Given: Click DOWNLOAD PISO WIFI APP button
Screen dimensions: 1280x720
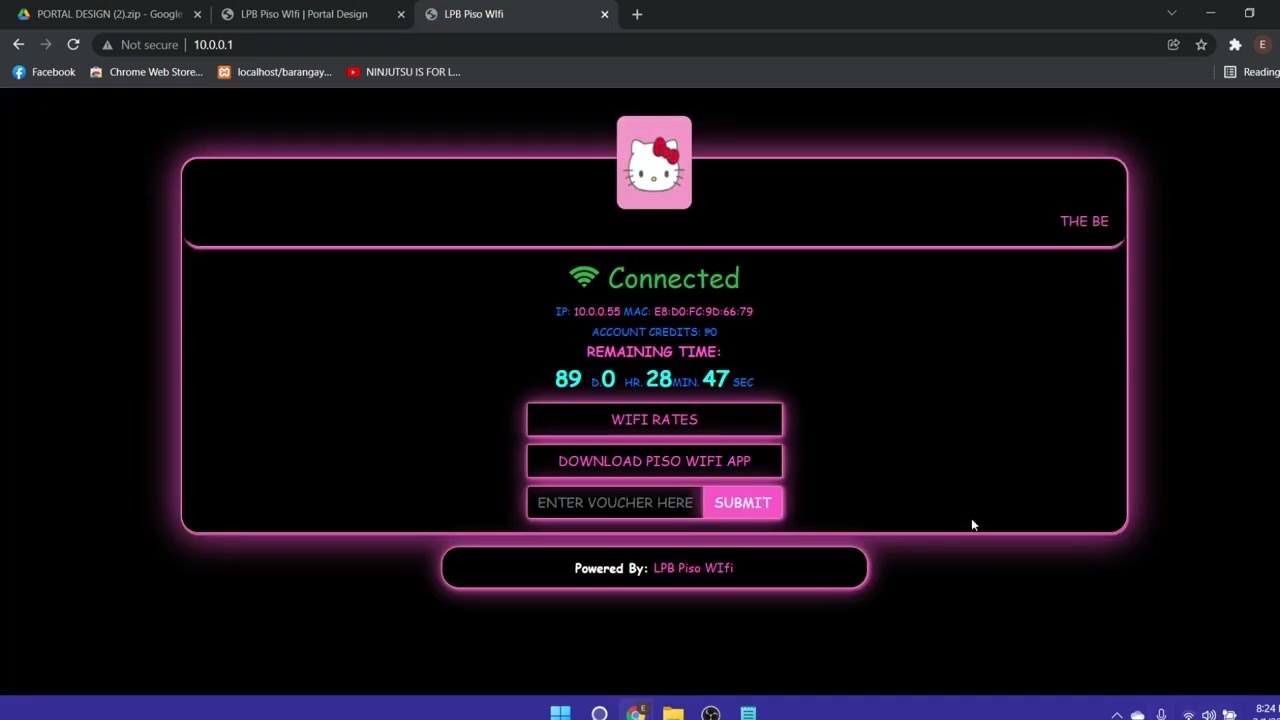Looking at the screenshot, I should (655, 461).
